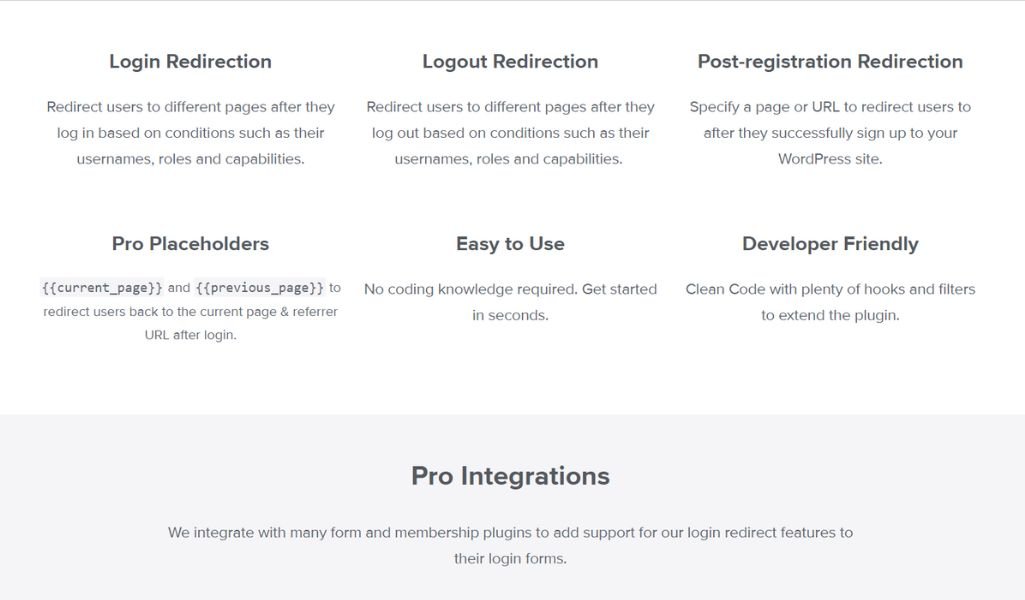Click the Post-registration Redirection heading
The image size is (1025, 600).
tap(830, 61)
